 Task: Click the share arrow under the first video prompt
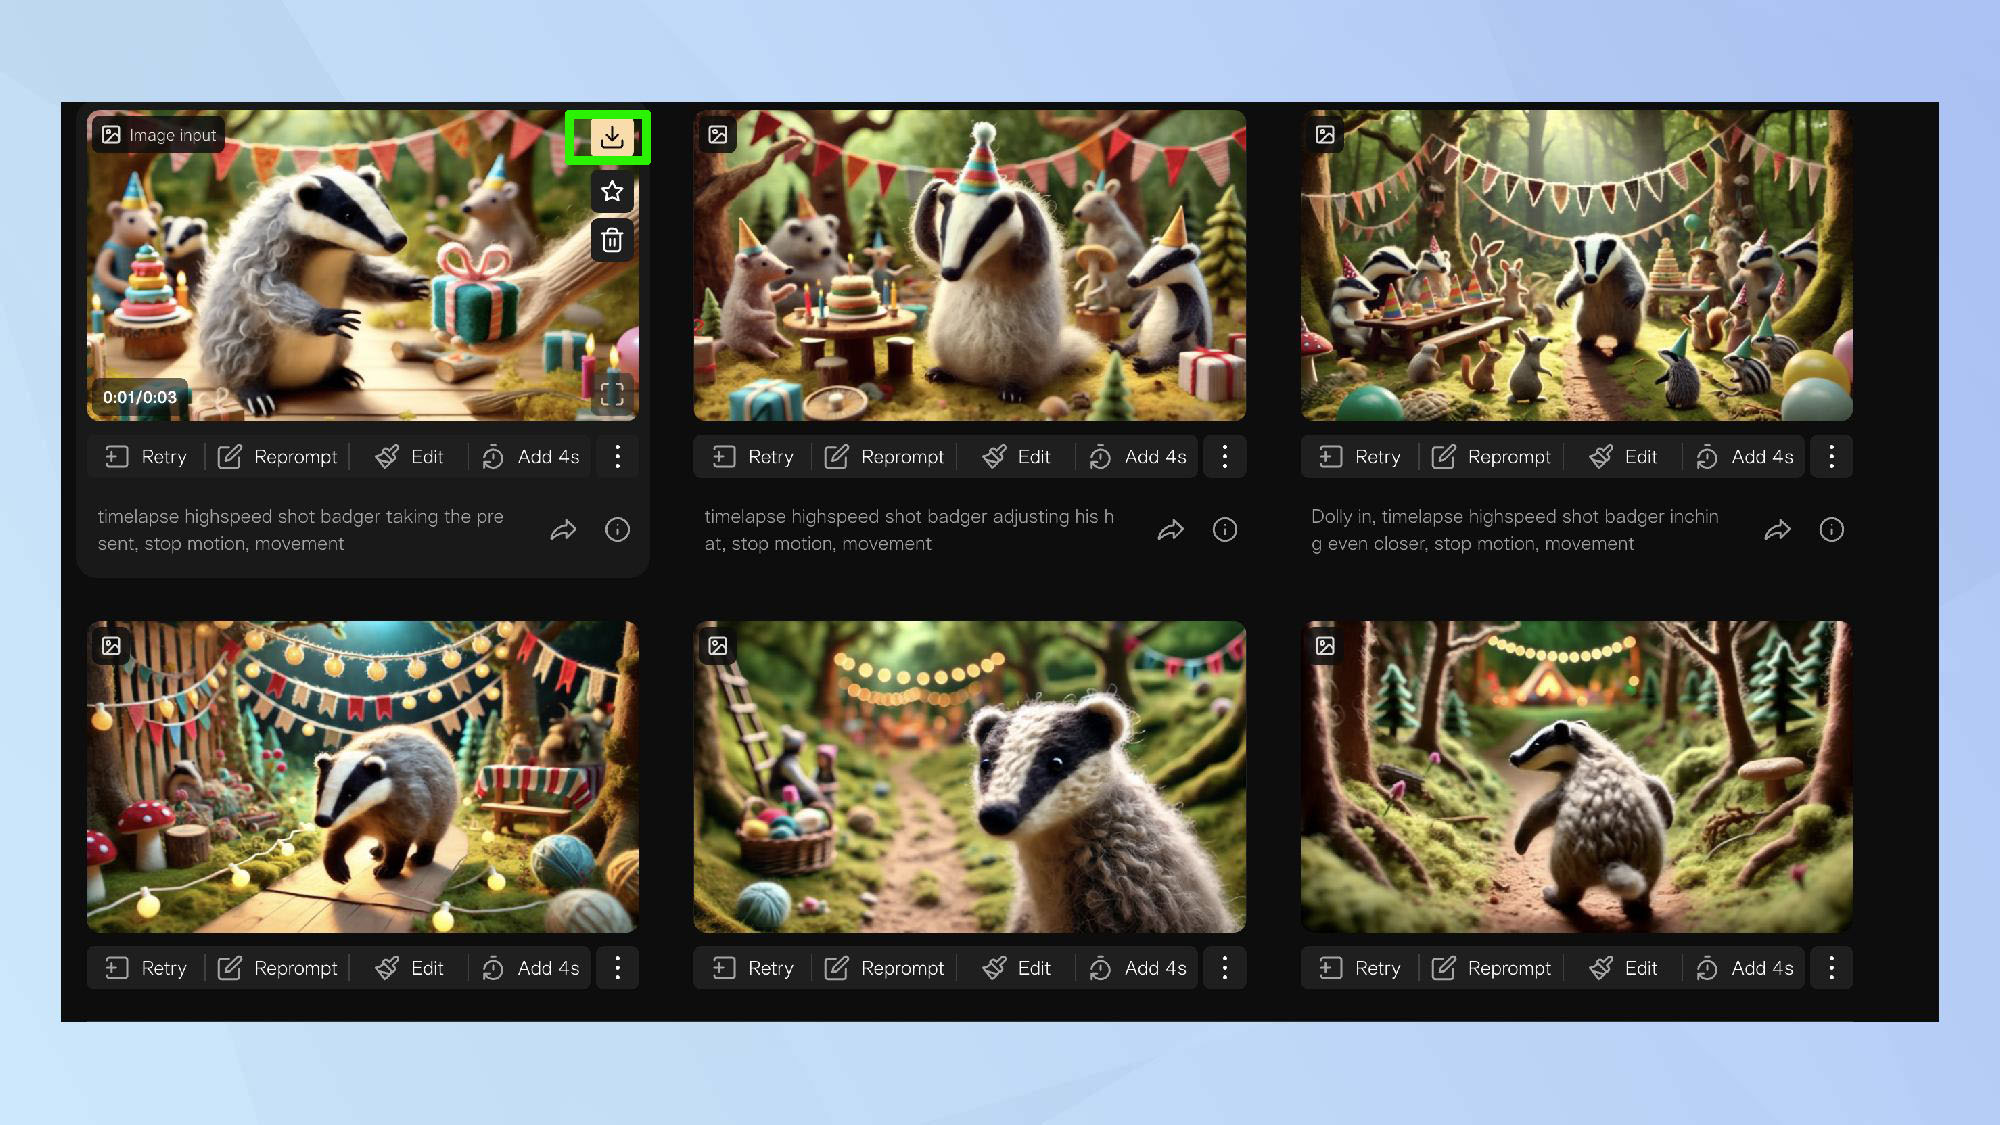[563, 530]
